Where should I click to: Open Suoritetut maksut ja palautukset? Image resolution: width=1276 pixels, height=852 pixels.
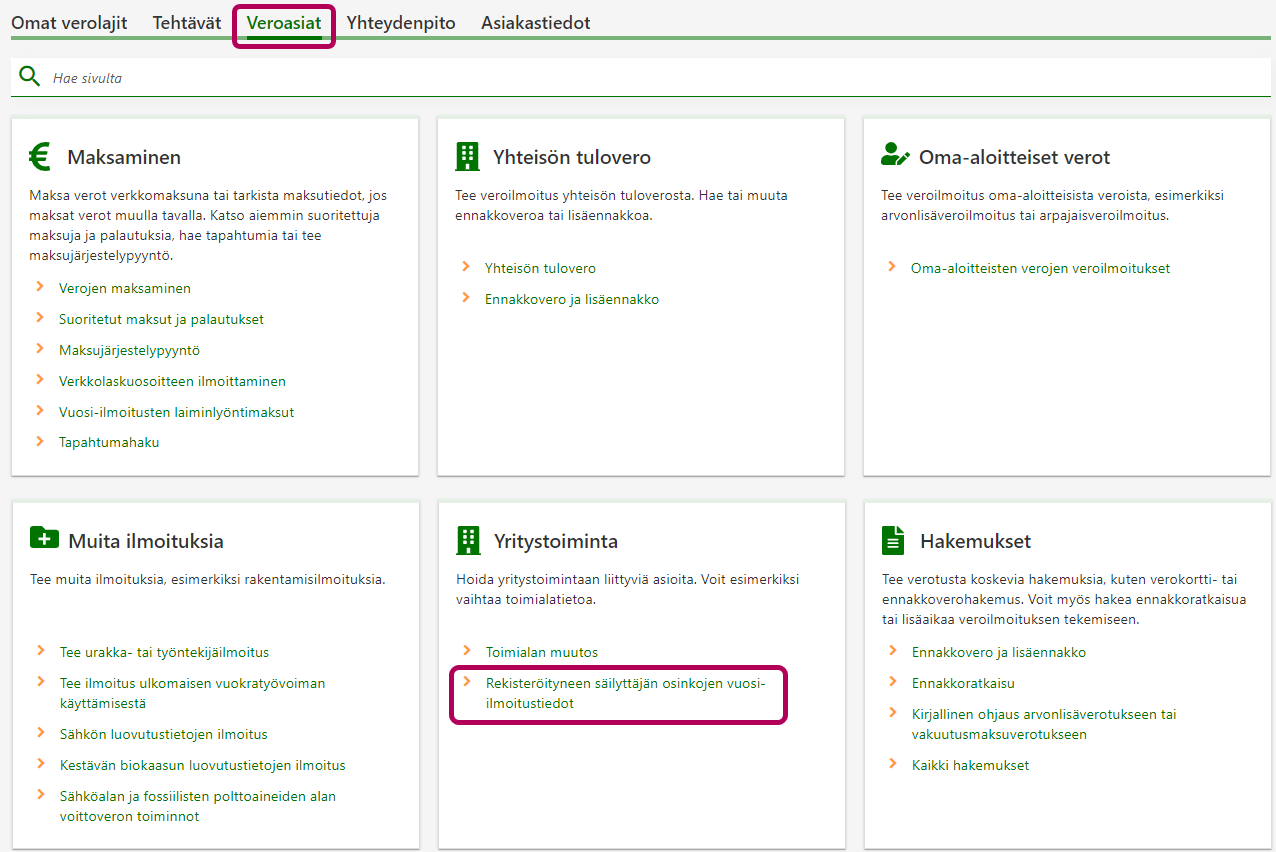(161, 319)
